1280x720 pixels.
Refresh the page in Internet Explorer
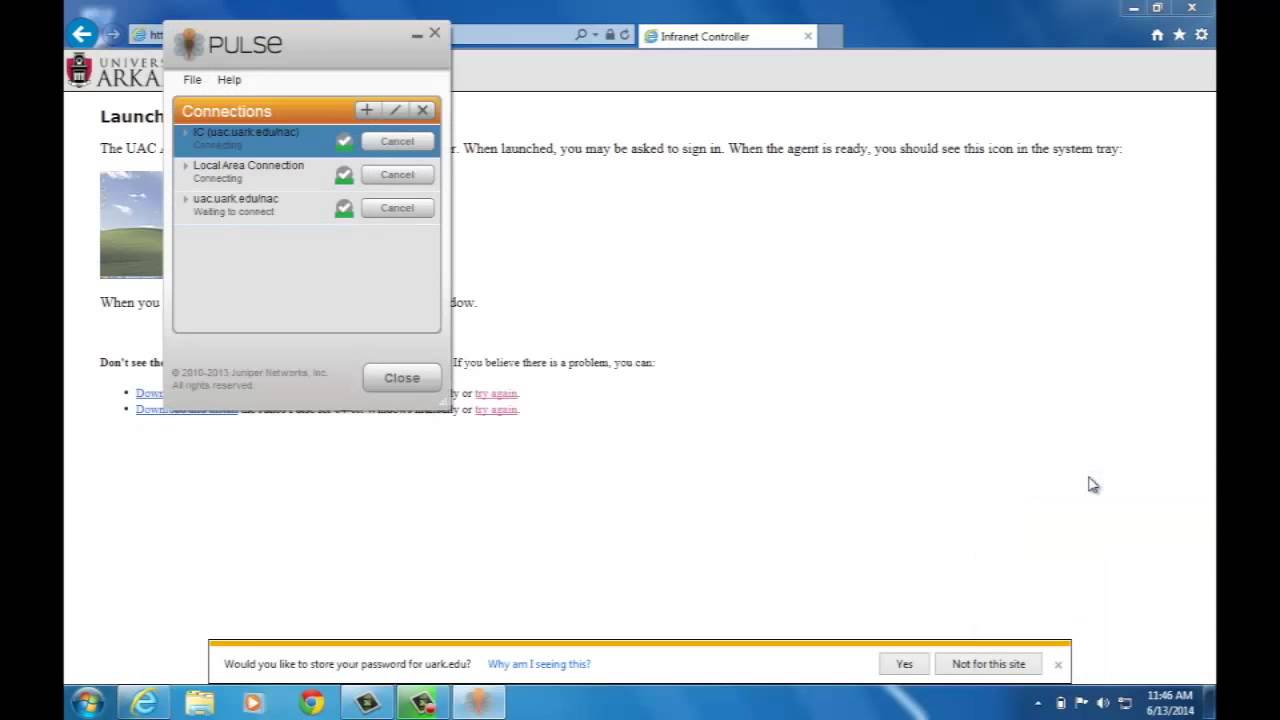(625, 35)
